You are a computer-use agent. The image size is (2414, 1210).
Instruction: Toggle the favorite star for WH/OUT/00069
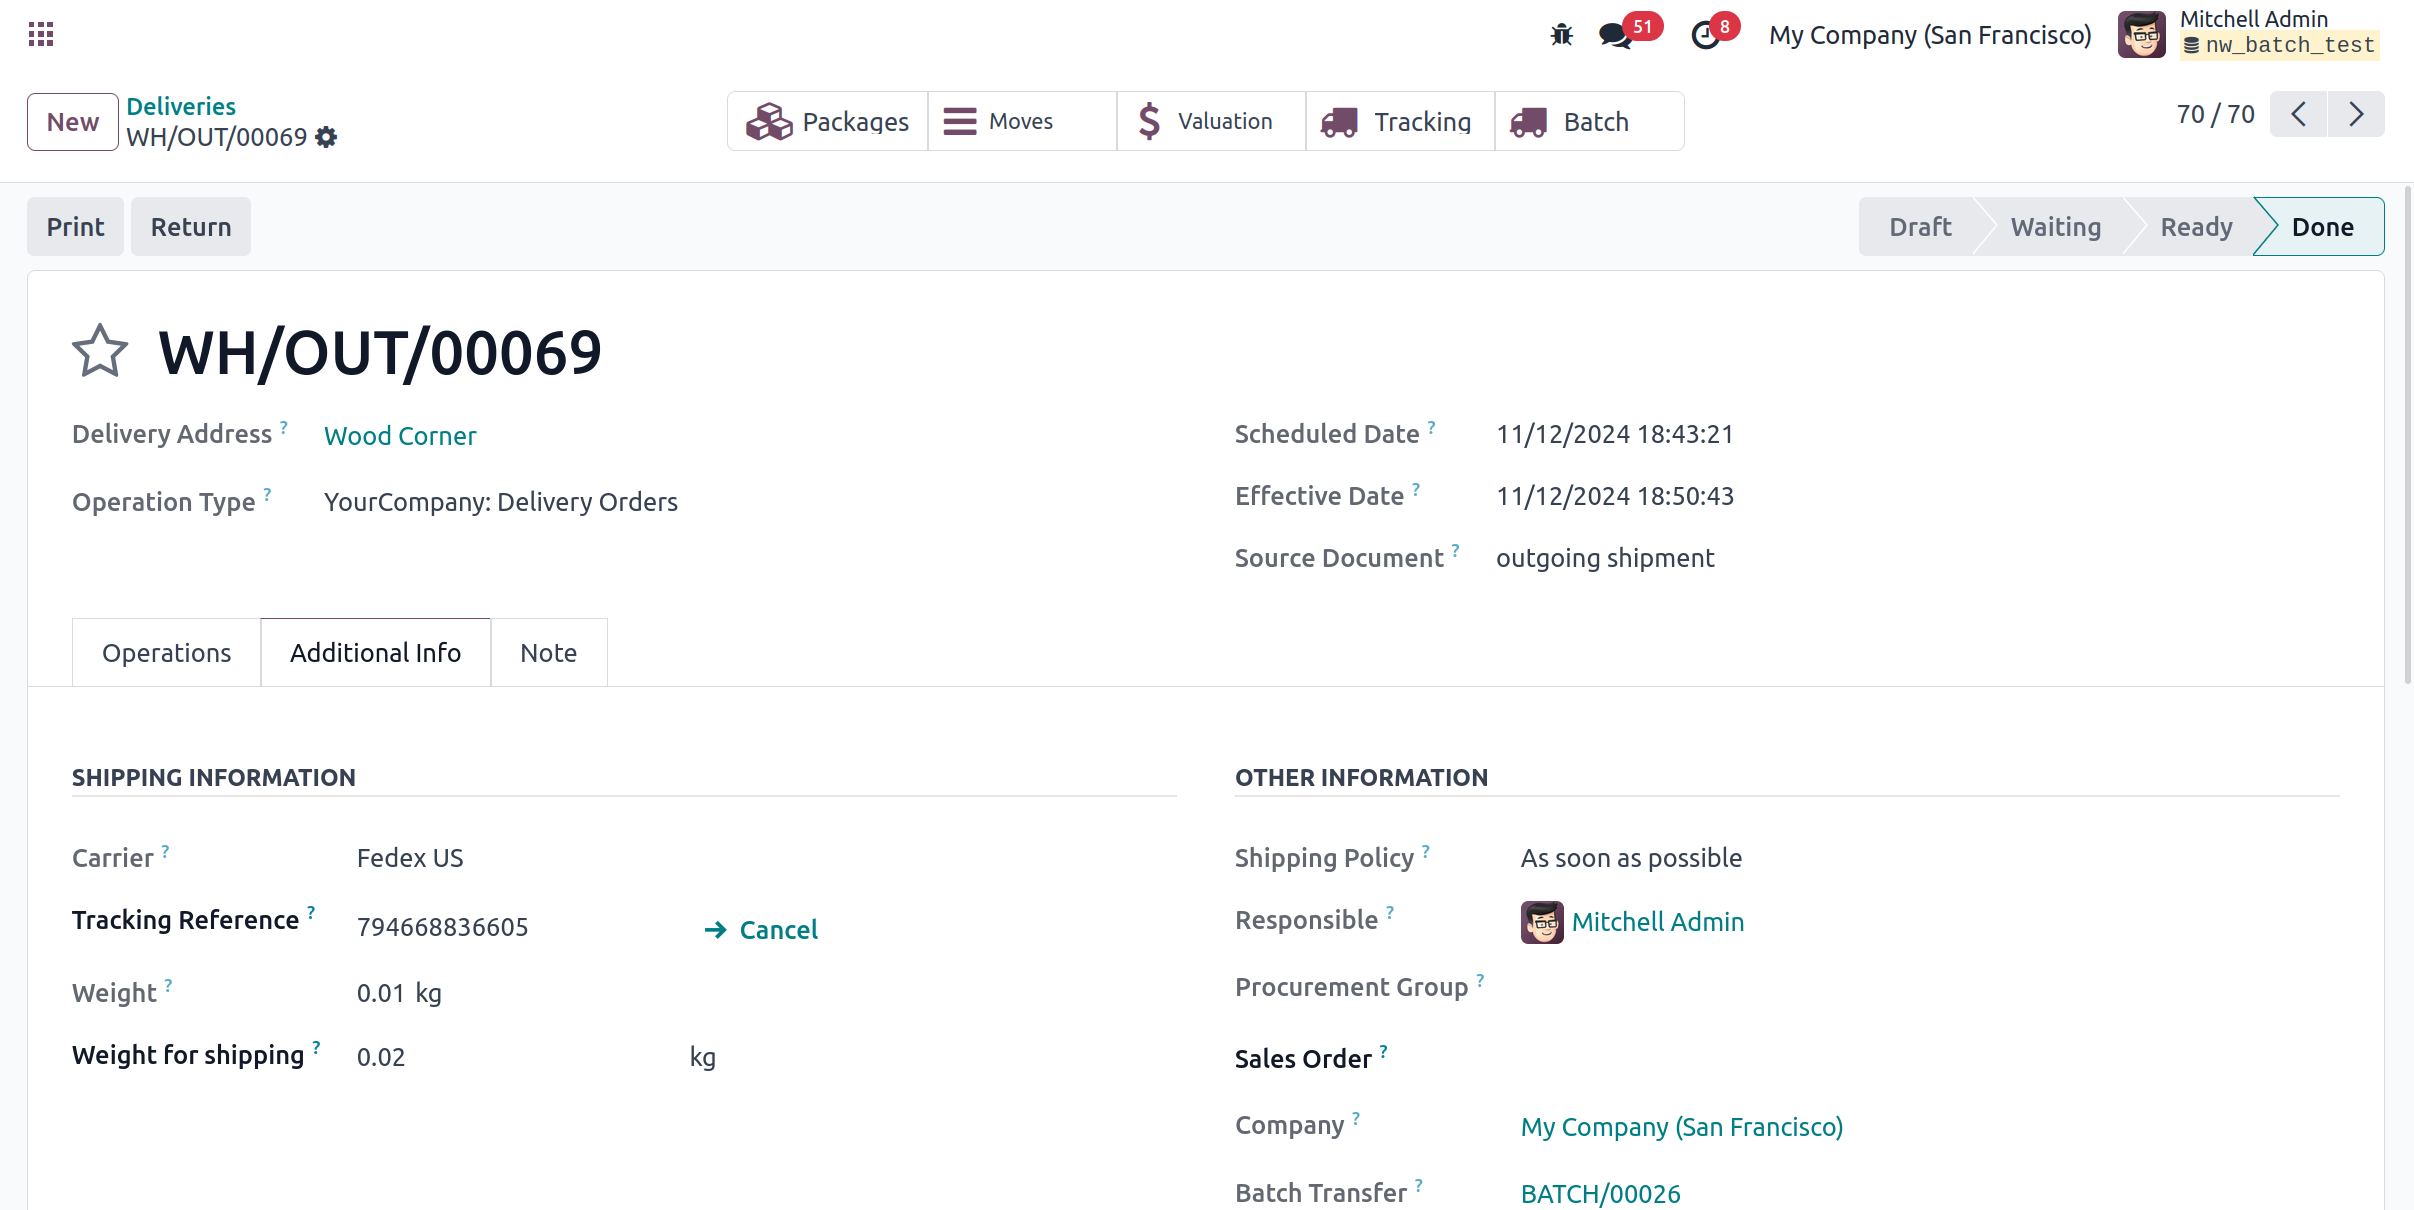[x=100, y=351]
